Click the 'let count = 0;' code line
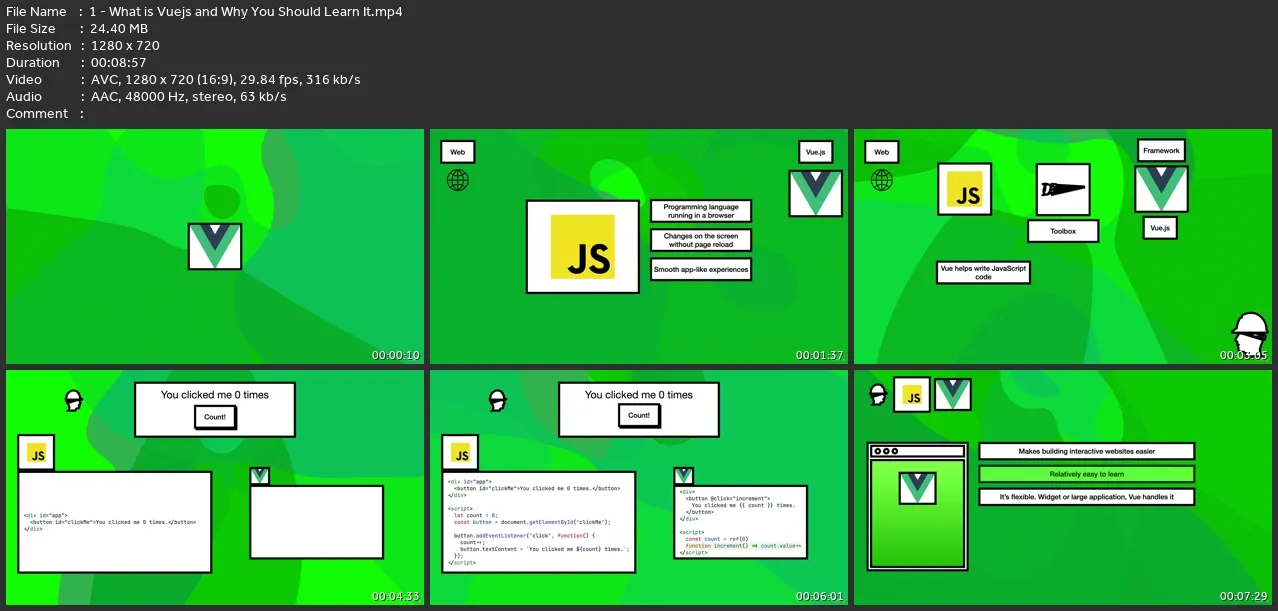Viewport: 1278px width, 611px height. pyautogui.click(x=475, y=515)
